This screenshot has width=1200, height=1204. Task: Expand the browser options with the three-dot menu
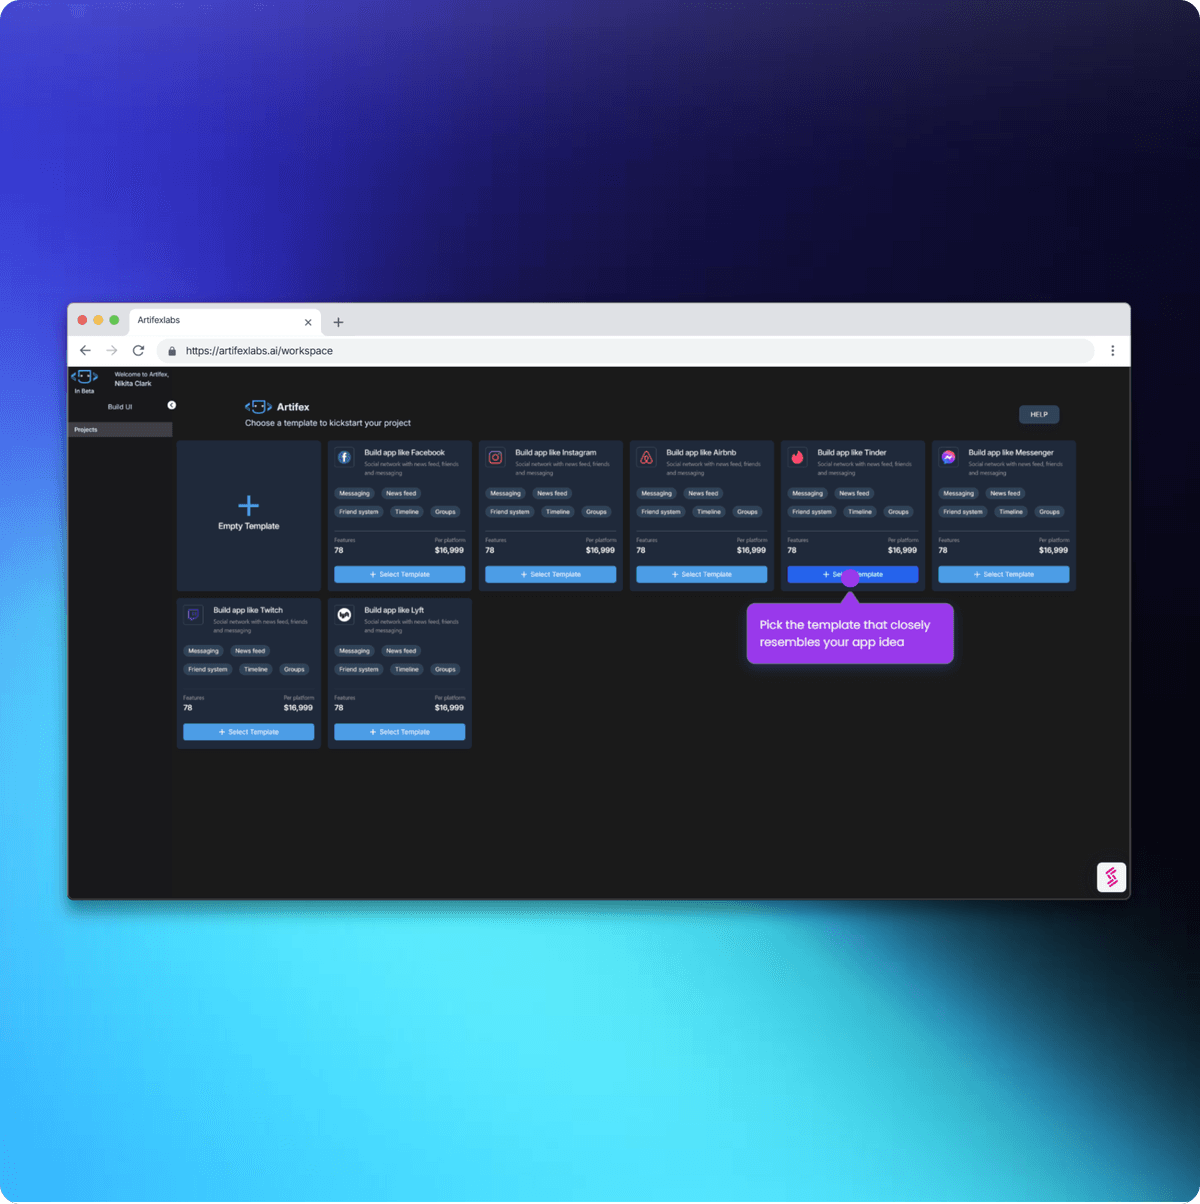(x=1113, y=350)
